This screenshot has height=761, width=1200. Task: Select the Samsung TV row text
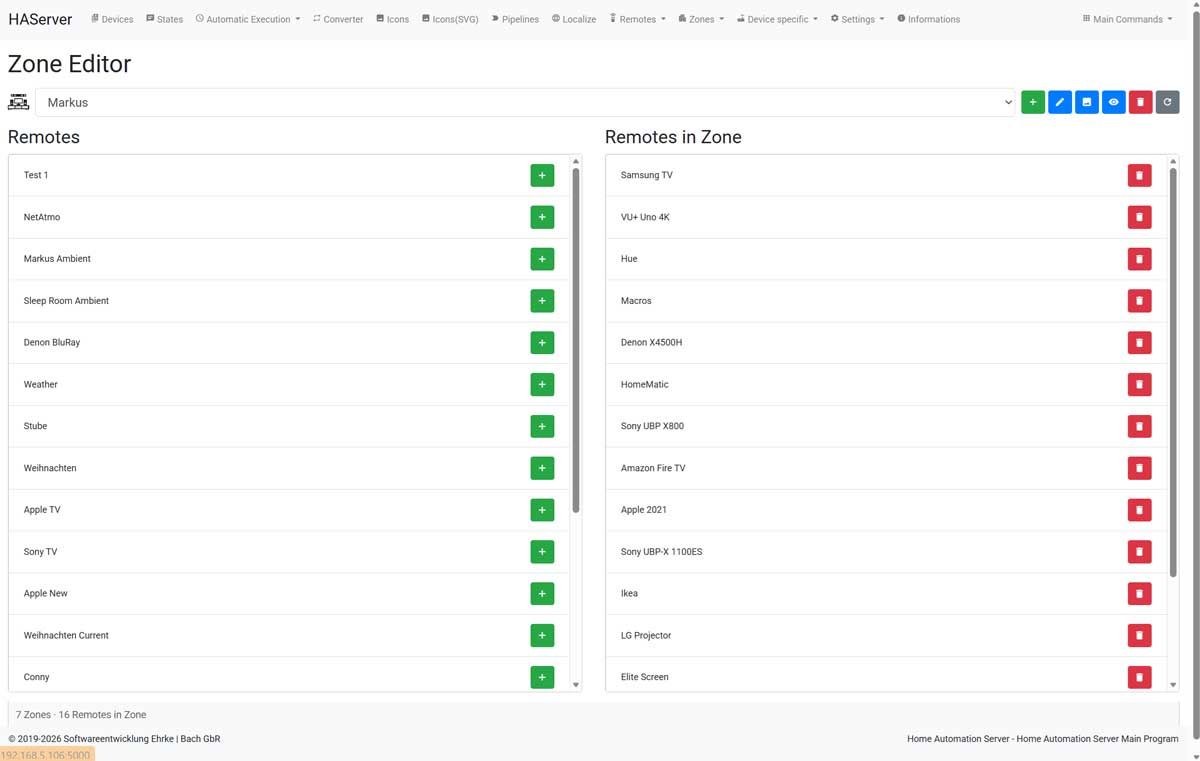click(x=646, y=175)
